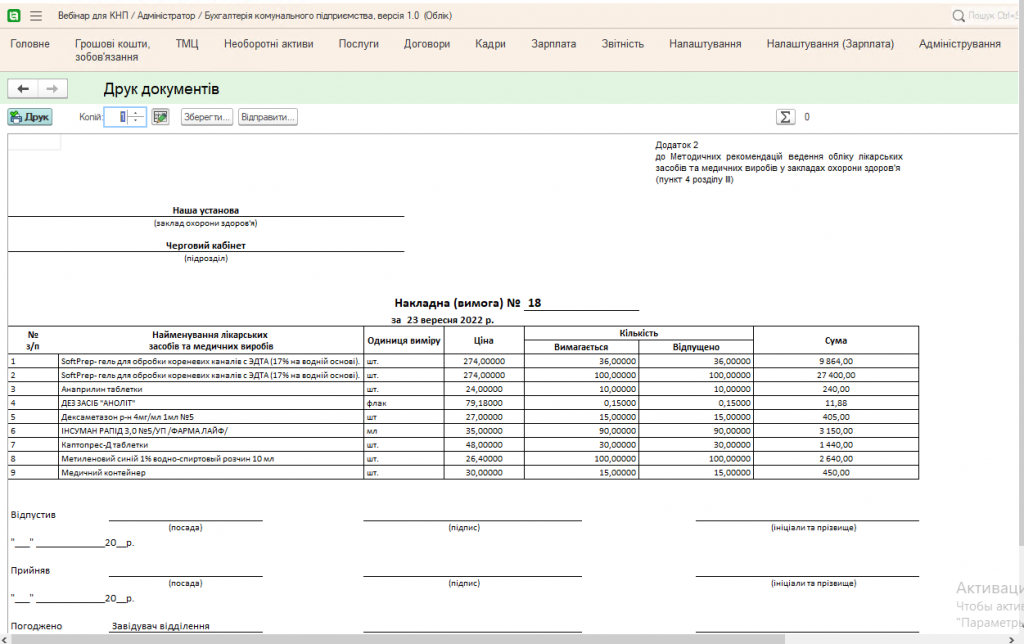The width and height of the screenshot is (1024, 644).
Task: Increase copies count with up arrow
Action: coord(137,113)
